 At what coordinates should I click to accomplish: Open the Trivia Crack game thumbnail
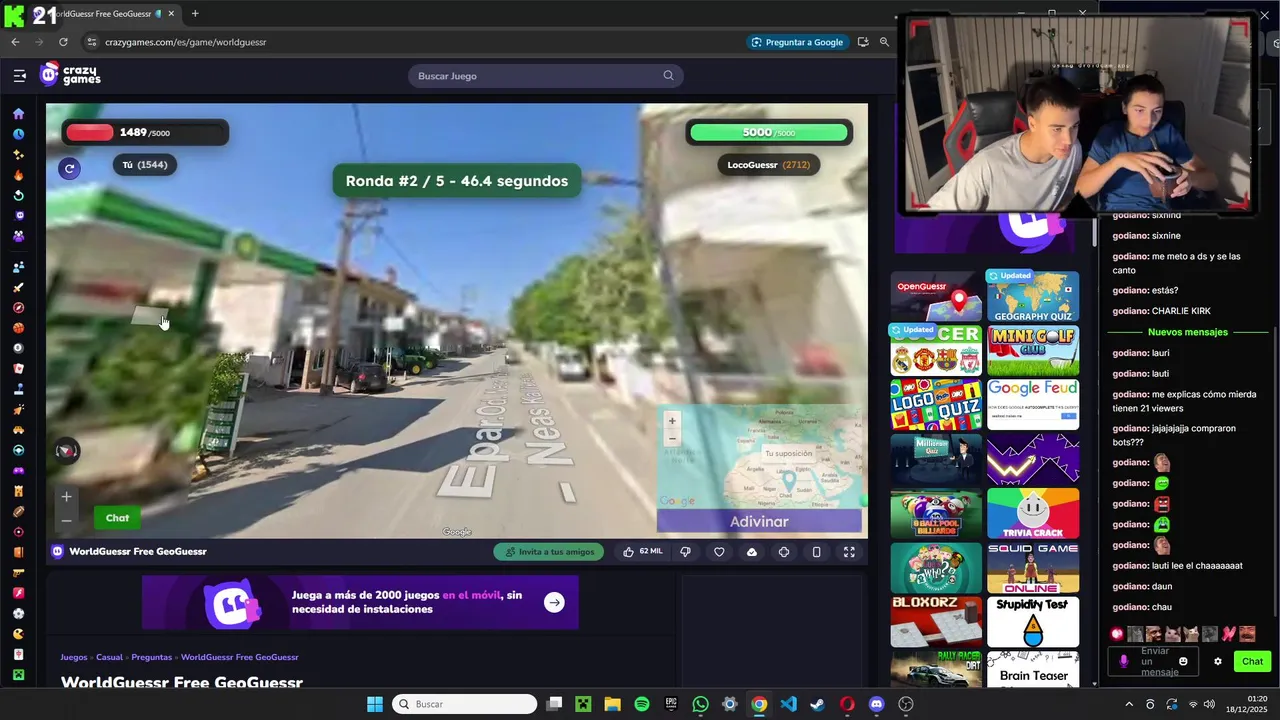[x=1033, y=513]
